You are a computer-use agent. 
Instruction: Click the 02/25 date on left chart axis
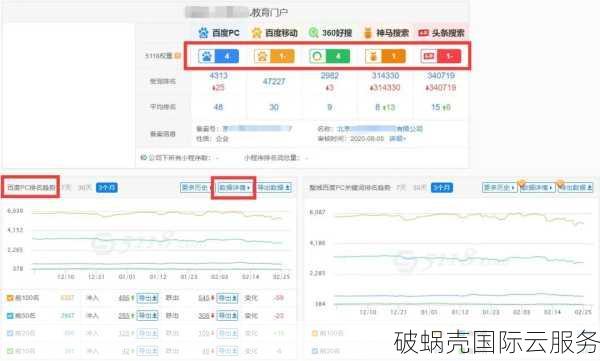(281, 277)
